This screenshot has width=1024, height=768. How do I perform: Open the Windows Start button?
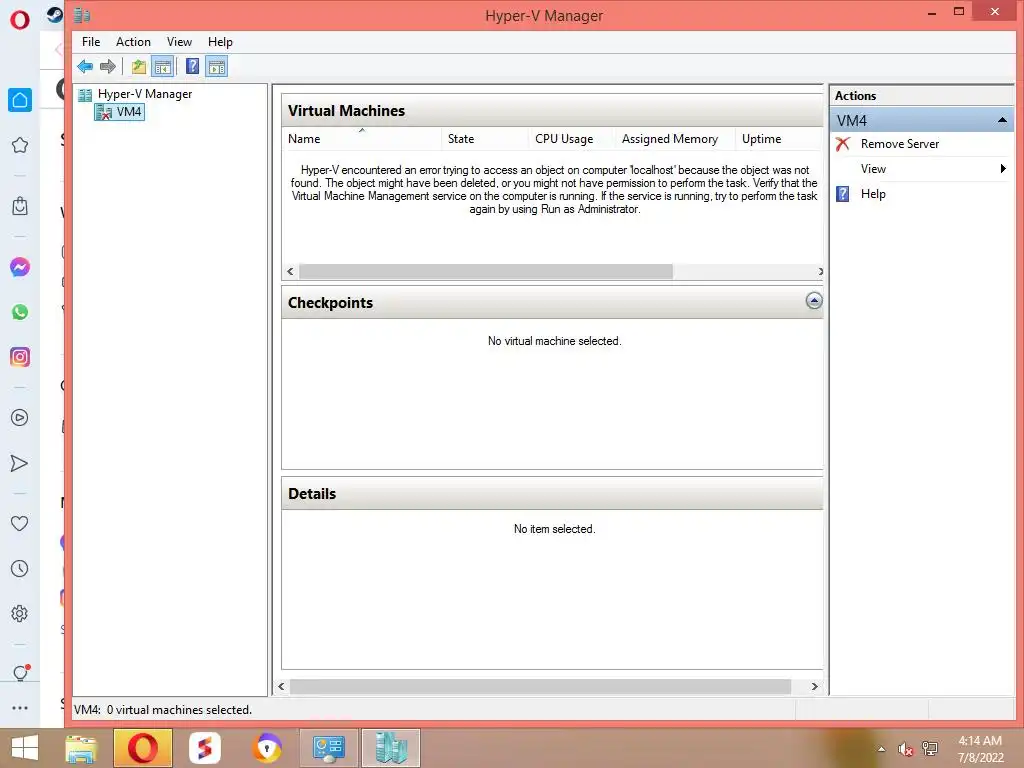coord(25,748)
